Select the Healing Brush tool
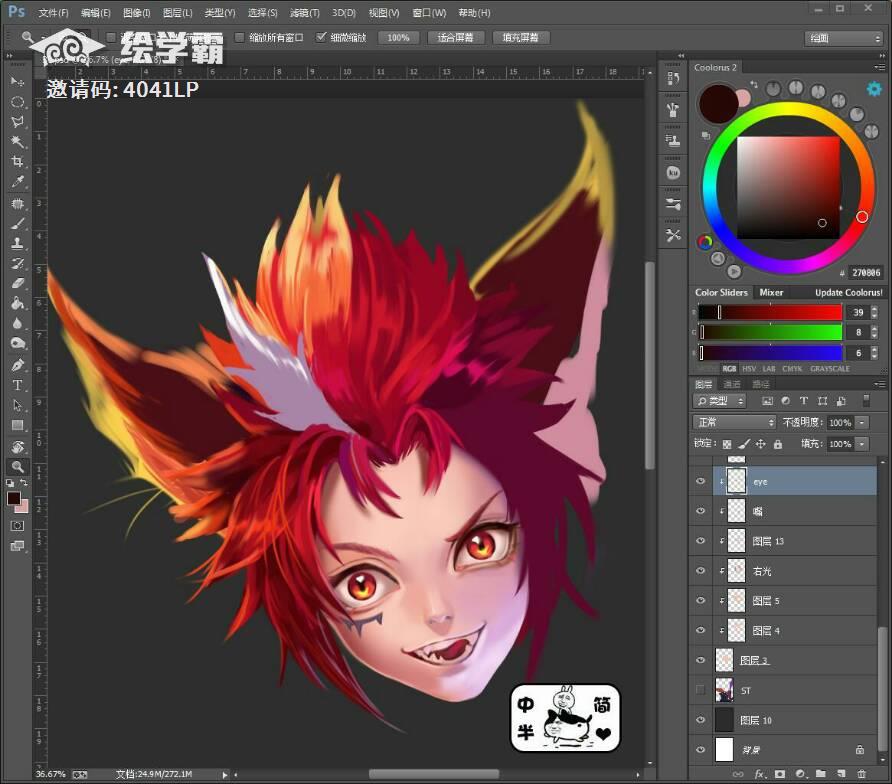892x784 pixels. point(17,204)
